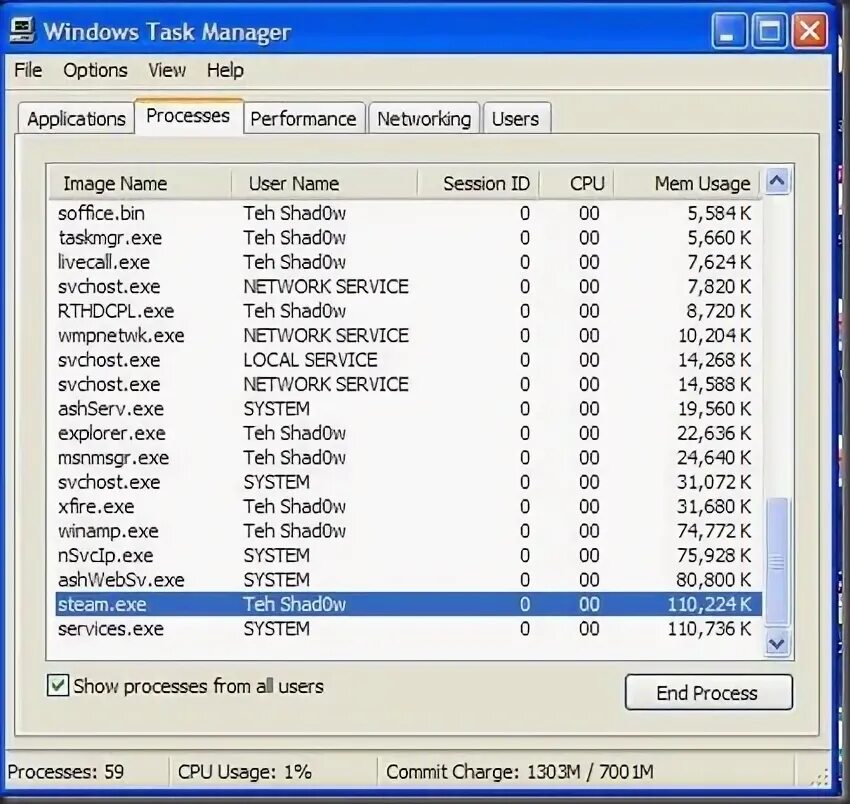Select the Processes tab

(x=188, y=115)
